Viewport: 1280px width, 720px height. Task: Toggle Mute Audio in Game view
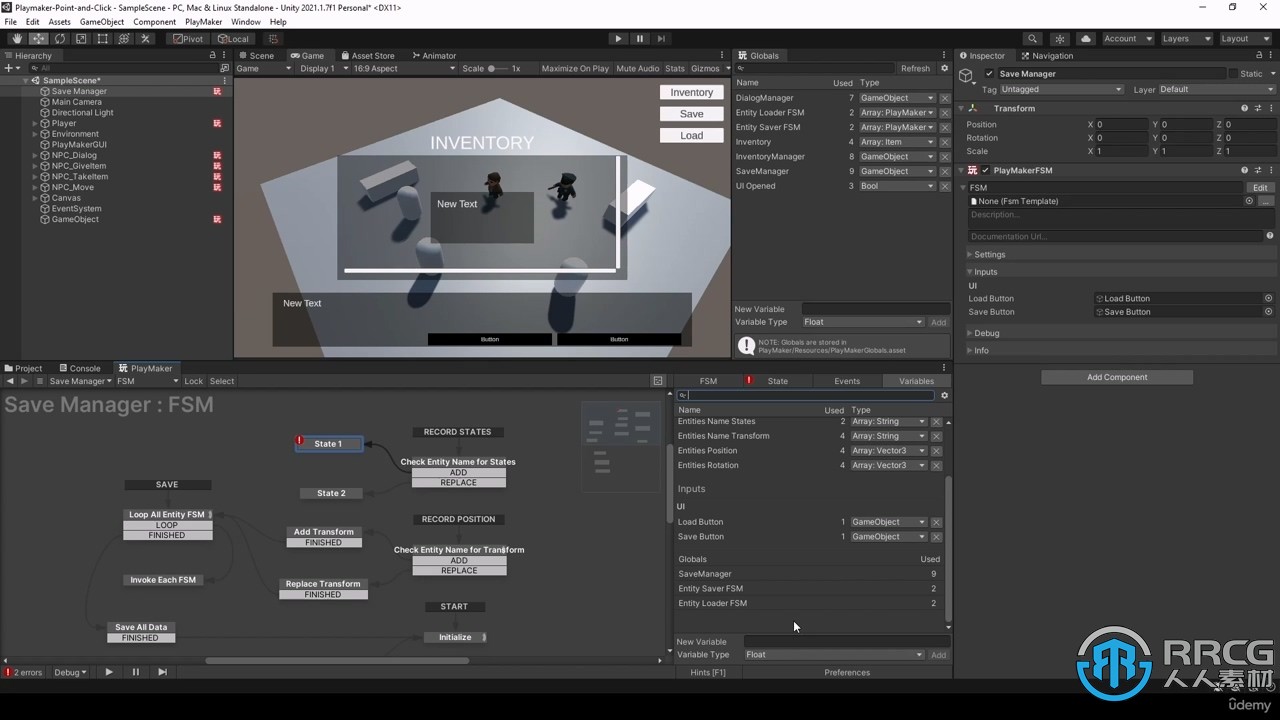pos(638,69)
